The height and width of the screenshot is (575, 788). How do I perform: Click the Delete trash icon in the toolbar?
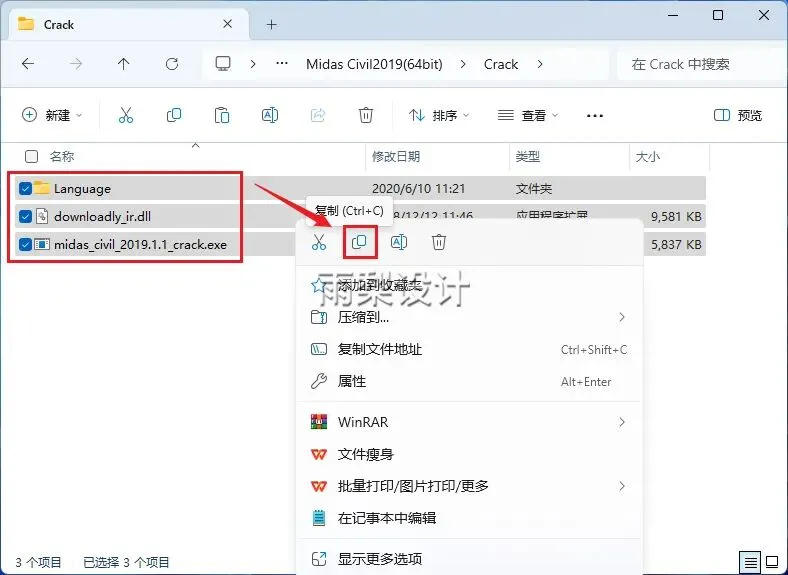coord(366,116)
